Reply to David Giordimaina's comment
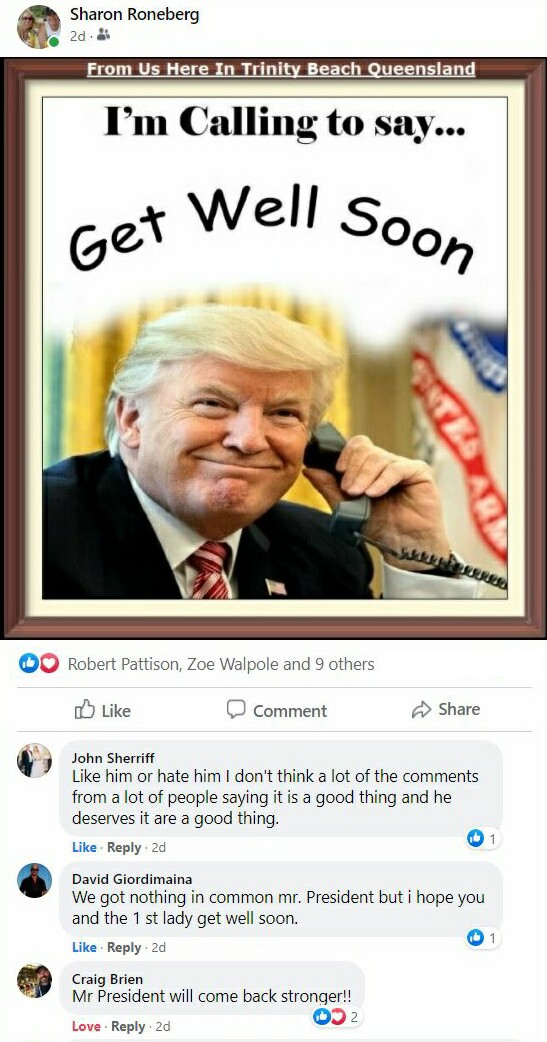The image size is (547, 1042). [x=124, y=947]
